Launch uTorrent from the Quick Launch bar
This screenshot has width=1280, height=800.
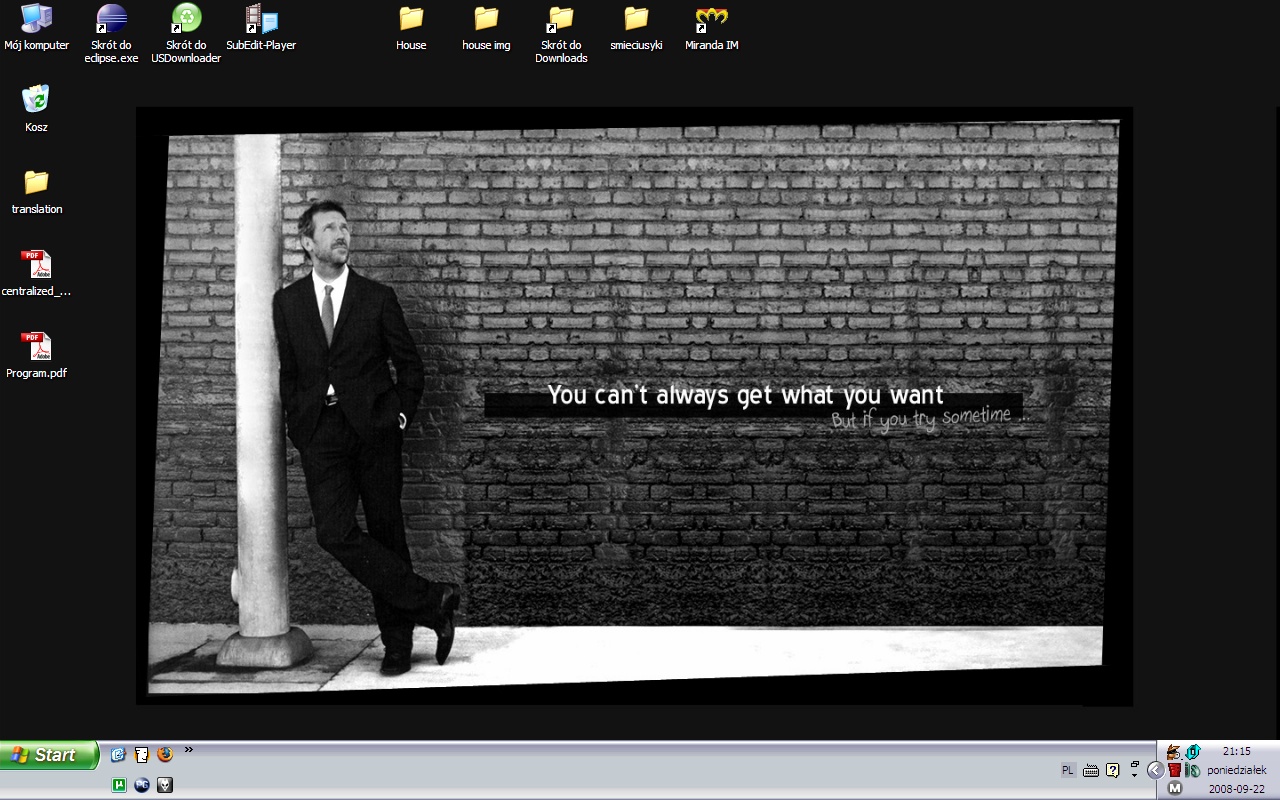click(x=119, y=785)
